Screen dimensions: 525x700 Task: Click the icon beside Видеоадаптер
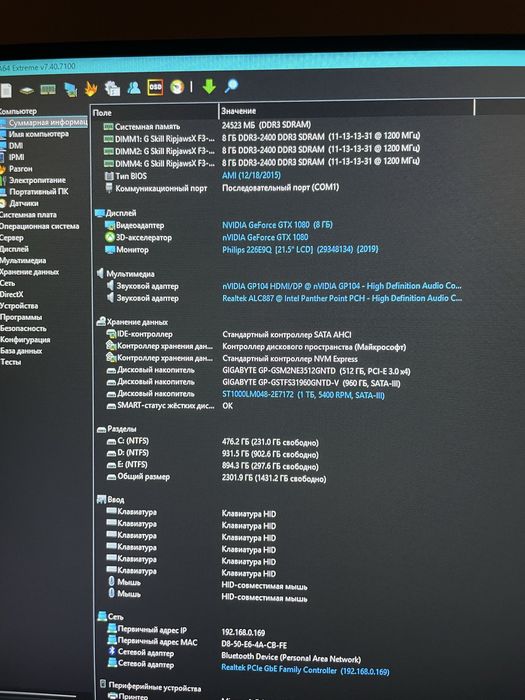coord(110,225)
